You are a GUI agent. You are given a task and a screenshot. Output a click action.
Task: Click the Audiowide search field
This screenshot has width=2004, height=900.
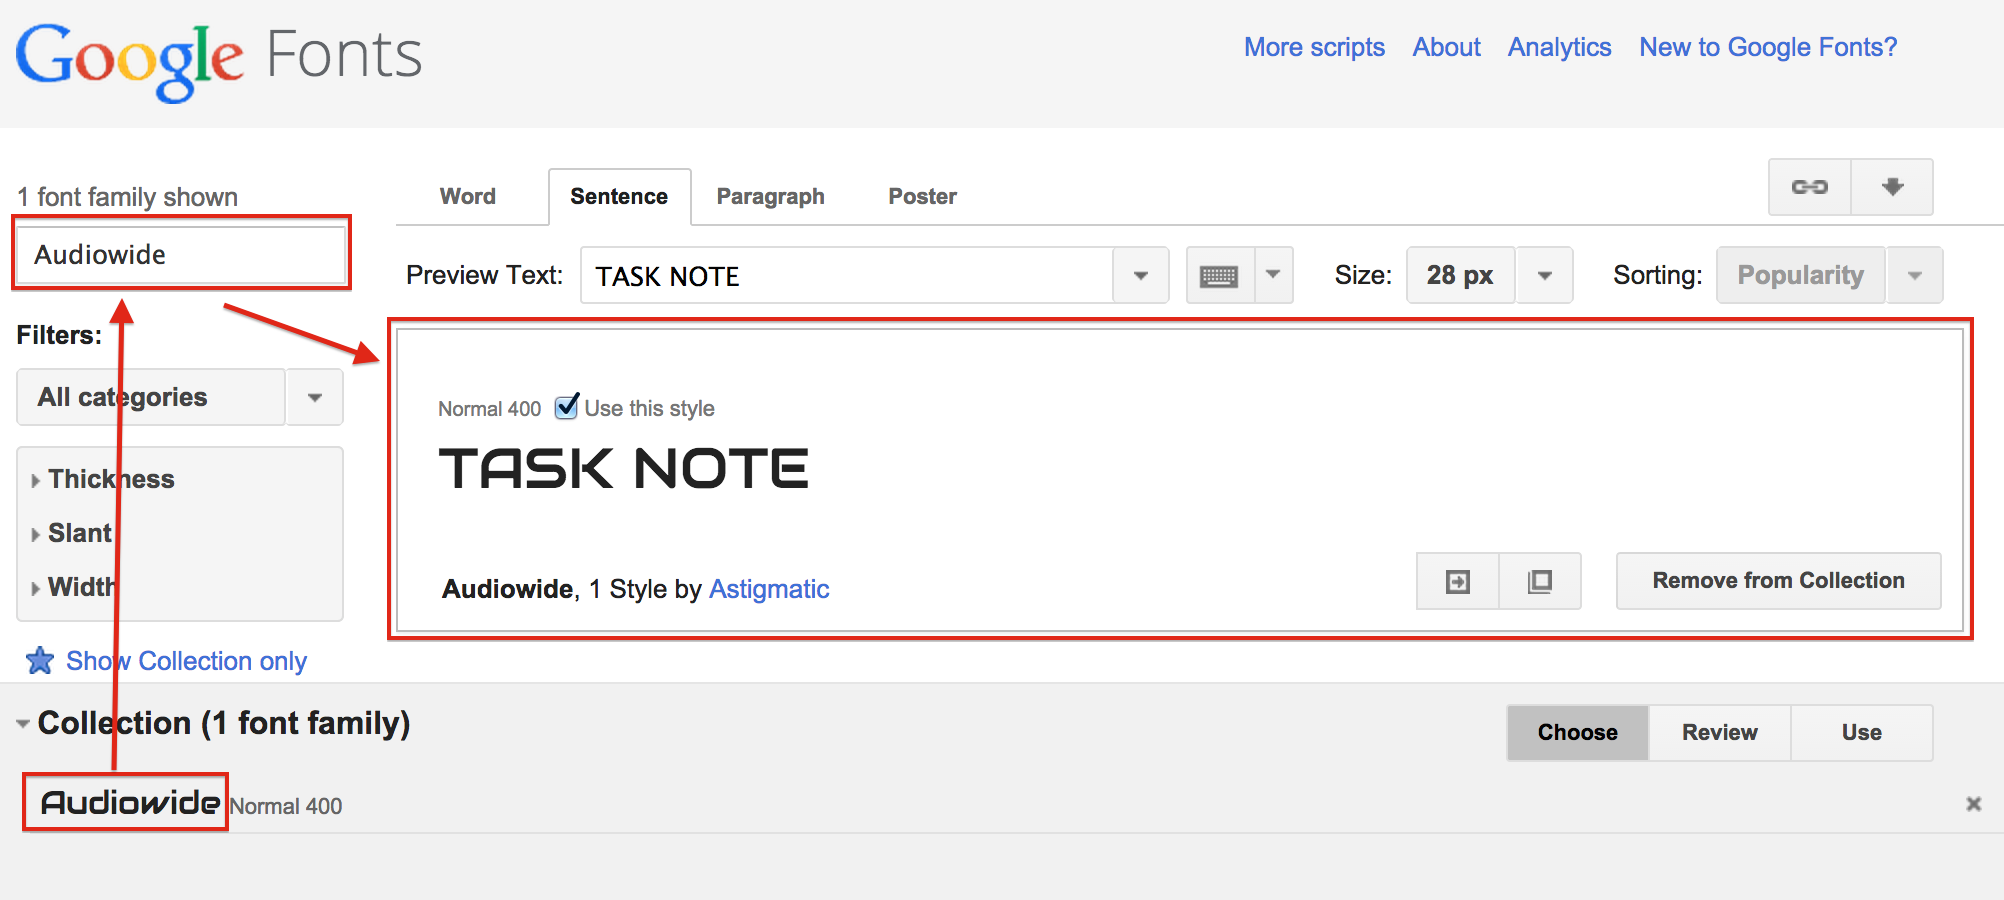[181, 254]
